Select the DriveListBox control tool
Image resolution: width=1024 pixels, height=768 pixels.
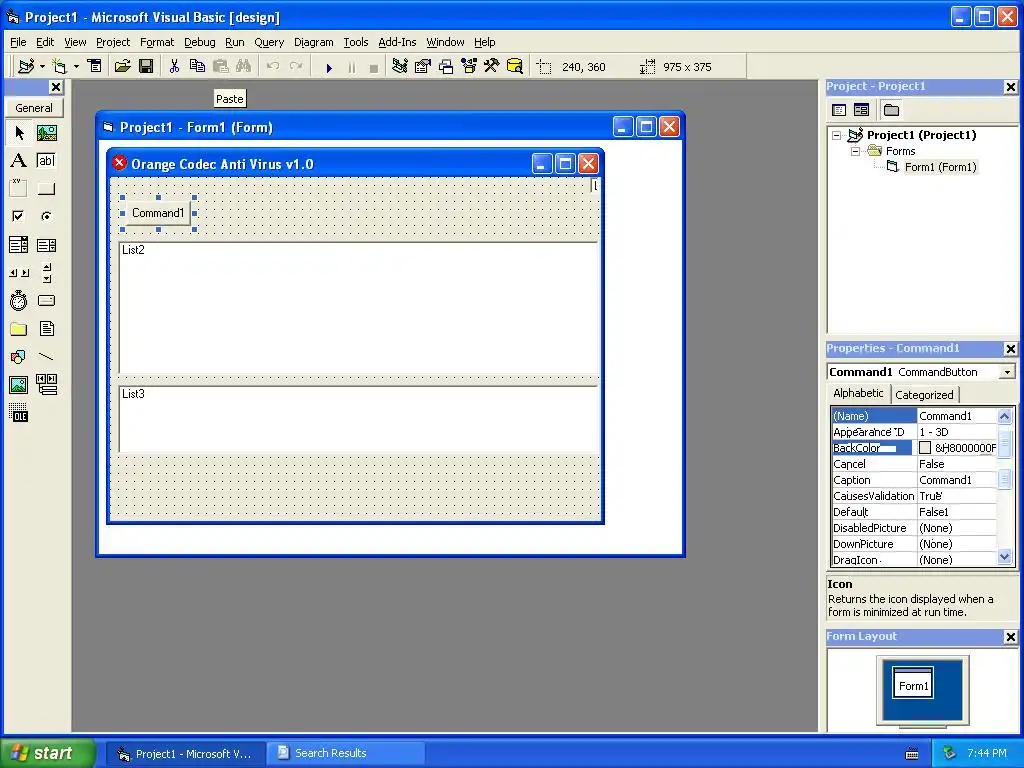click(x=46, y=300)
